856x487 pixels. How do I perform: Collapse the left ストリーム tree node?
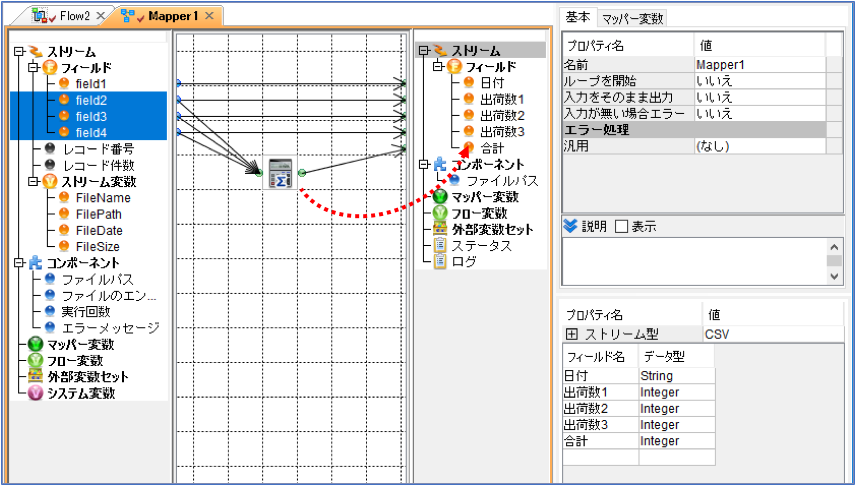pos(21,52)
